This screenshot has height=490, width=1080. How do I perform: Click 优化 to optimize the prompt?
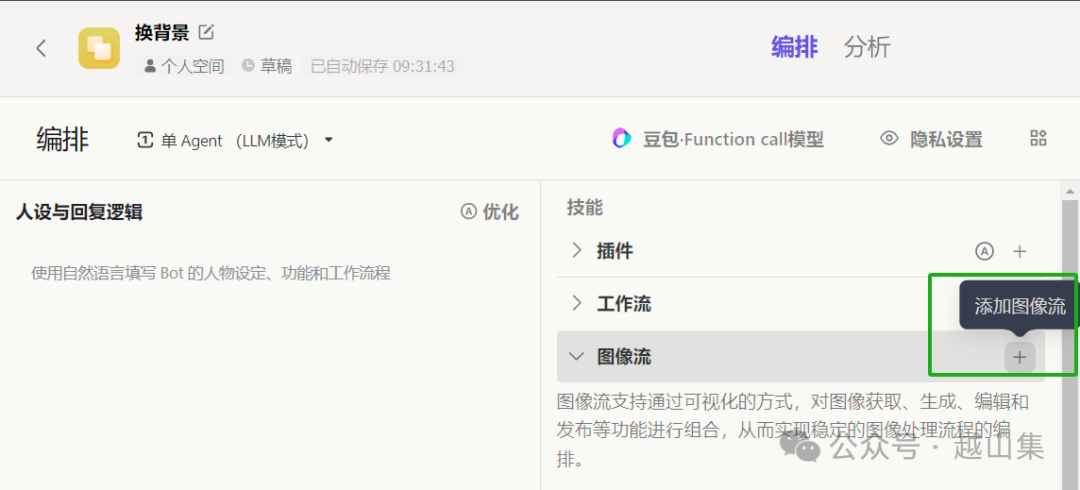coord(490,212)
